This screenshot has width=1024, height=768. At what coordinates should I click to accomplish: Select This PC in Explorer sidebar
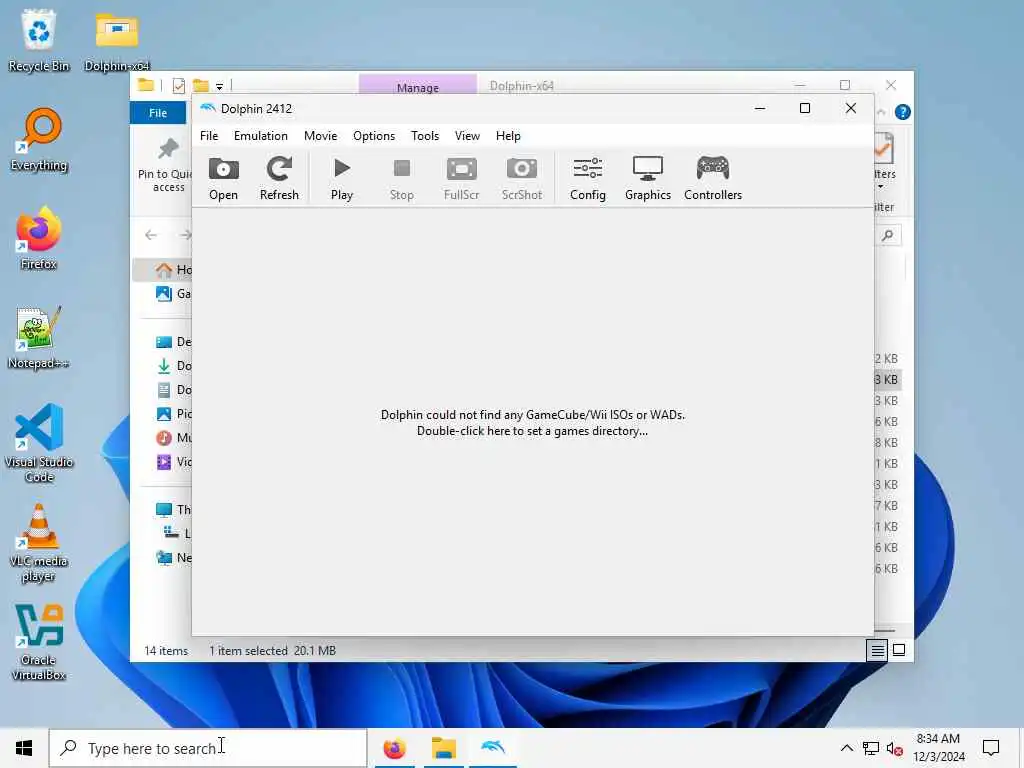[172, 509]
